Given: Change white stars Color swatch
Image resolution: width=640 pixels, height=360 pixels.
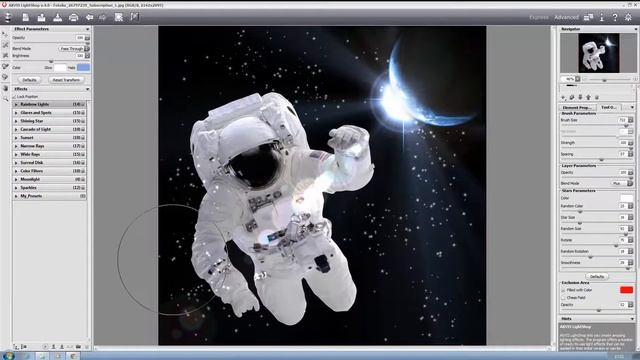Looking at the screenshot, I should click(x=627, y=198).
